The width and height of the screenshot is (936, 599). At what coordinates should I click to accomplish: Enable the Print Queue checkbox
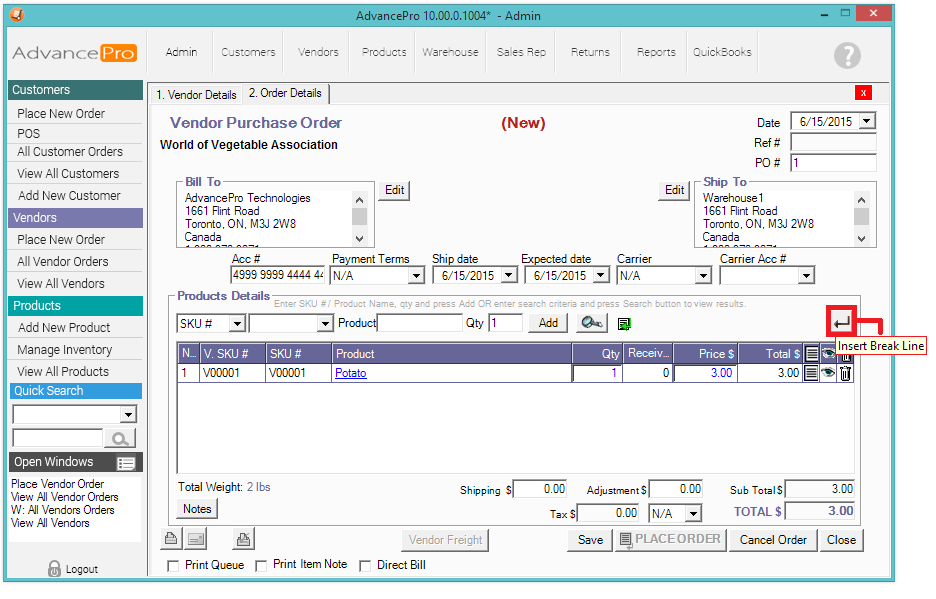(x=173, y=565)
